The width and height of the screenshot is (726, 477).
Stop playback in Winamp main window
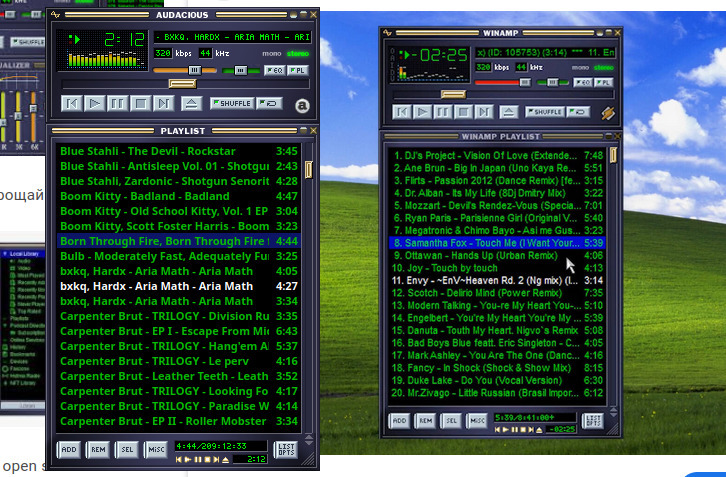[463, 112]
